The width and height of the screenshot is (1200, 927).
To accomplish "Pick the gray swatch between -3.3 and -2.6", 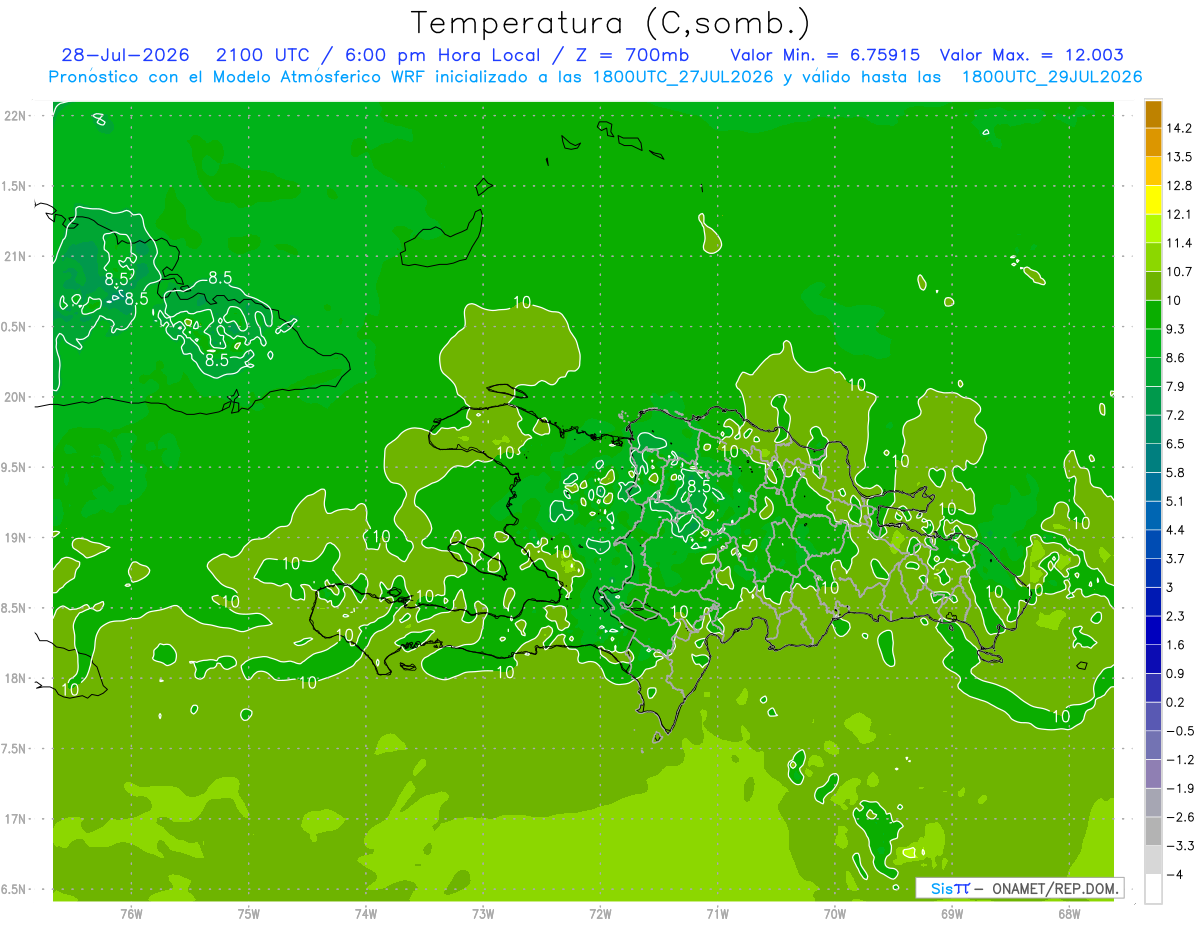I will tap(1153, 832).
